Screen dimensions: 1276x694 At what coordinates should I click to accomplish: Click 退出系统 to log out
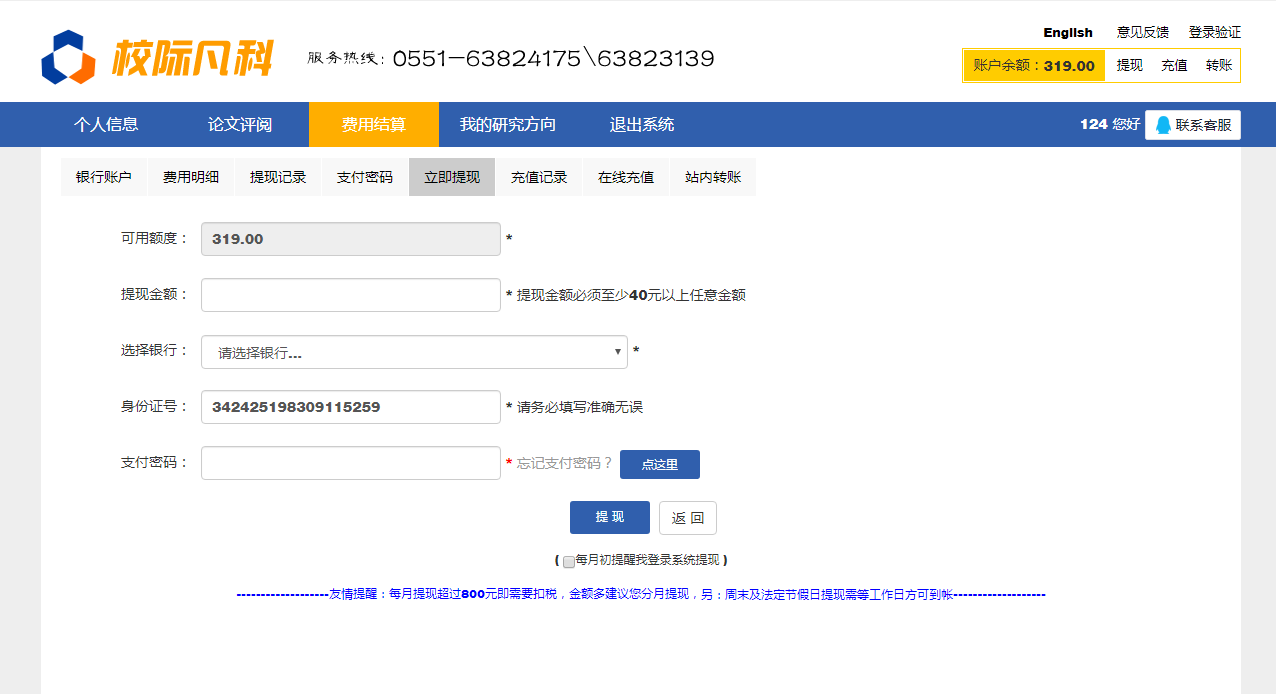642,125
